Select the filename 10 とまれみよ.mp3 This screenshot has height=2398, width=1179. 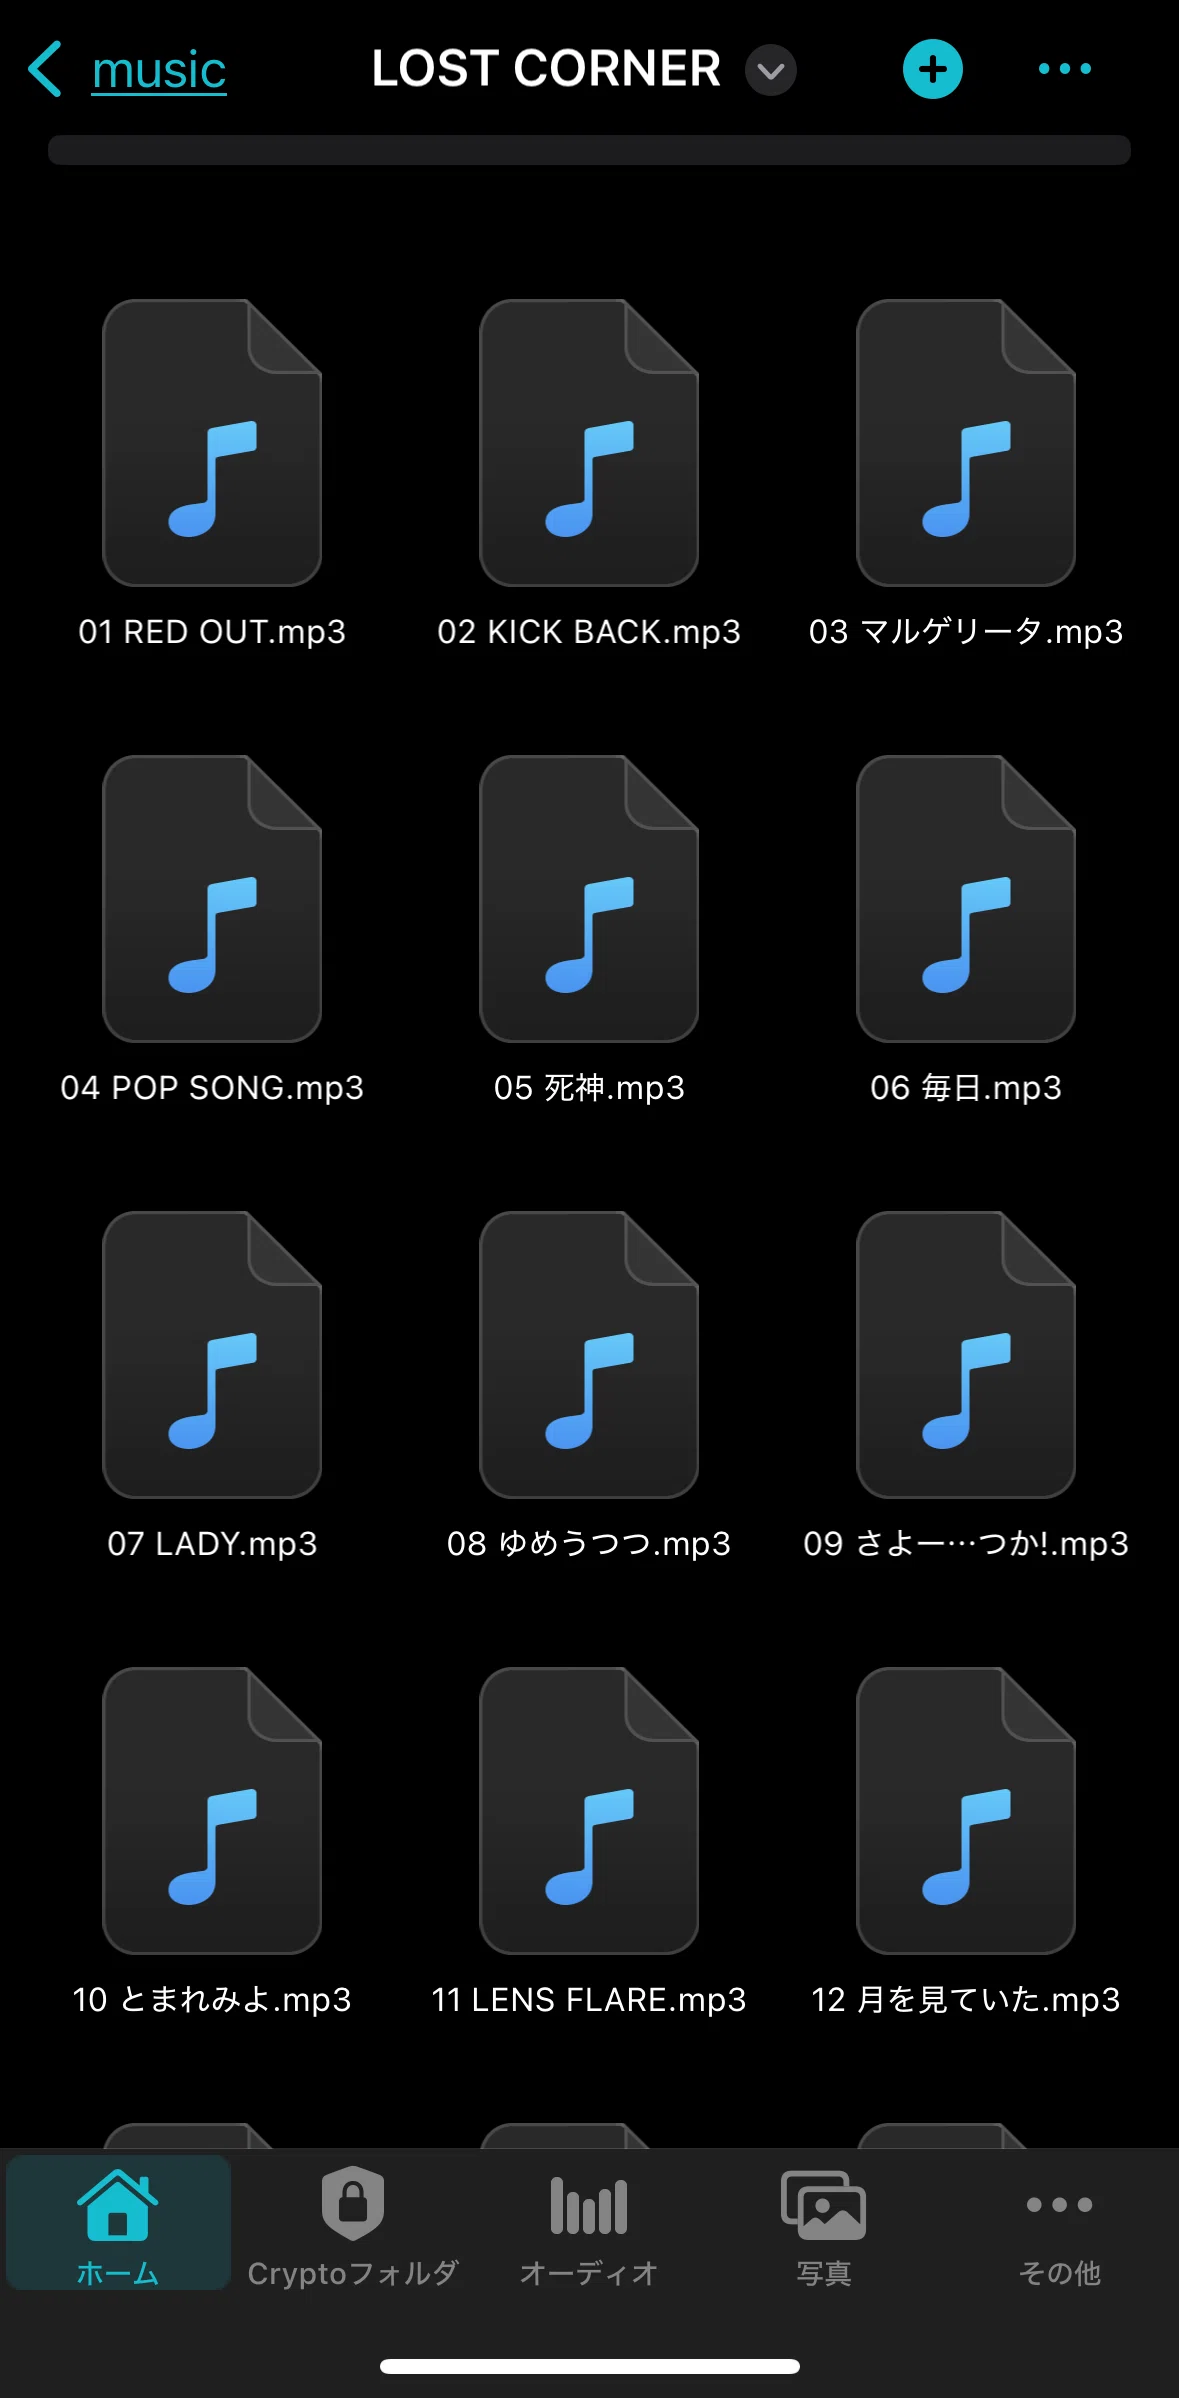tap(212, 2000)
